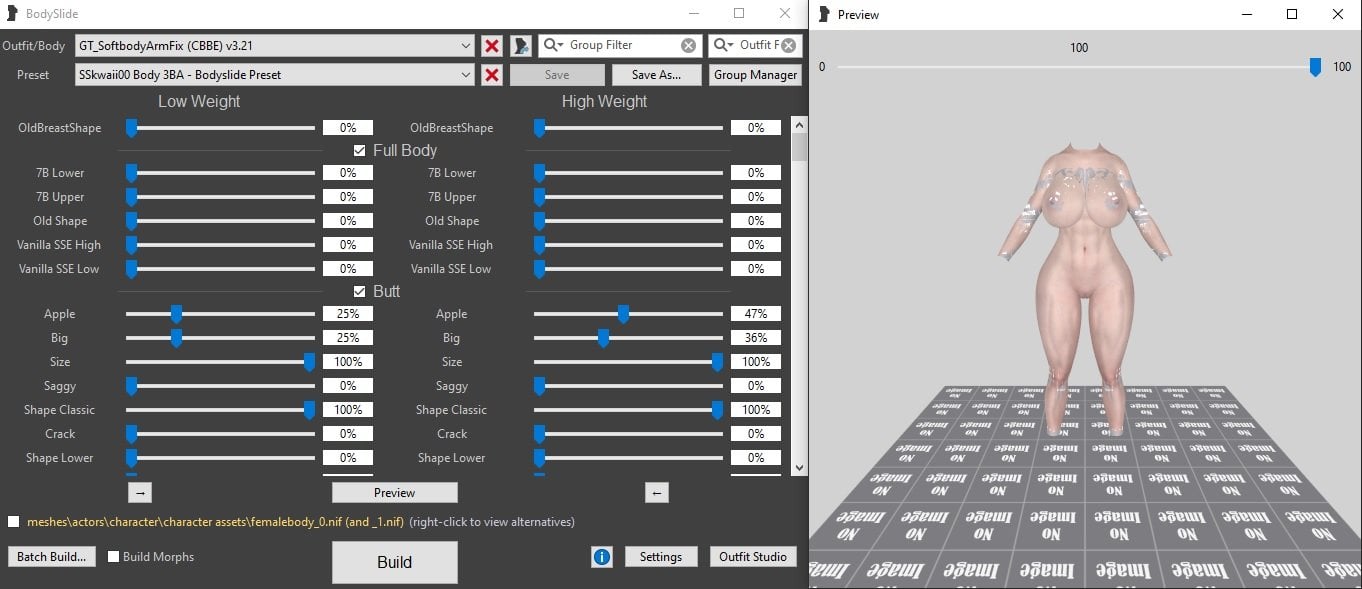Toggle the Full Body category checkbox

click(360, 150)
